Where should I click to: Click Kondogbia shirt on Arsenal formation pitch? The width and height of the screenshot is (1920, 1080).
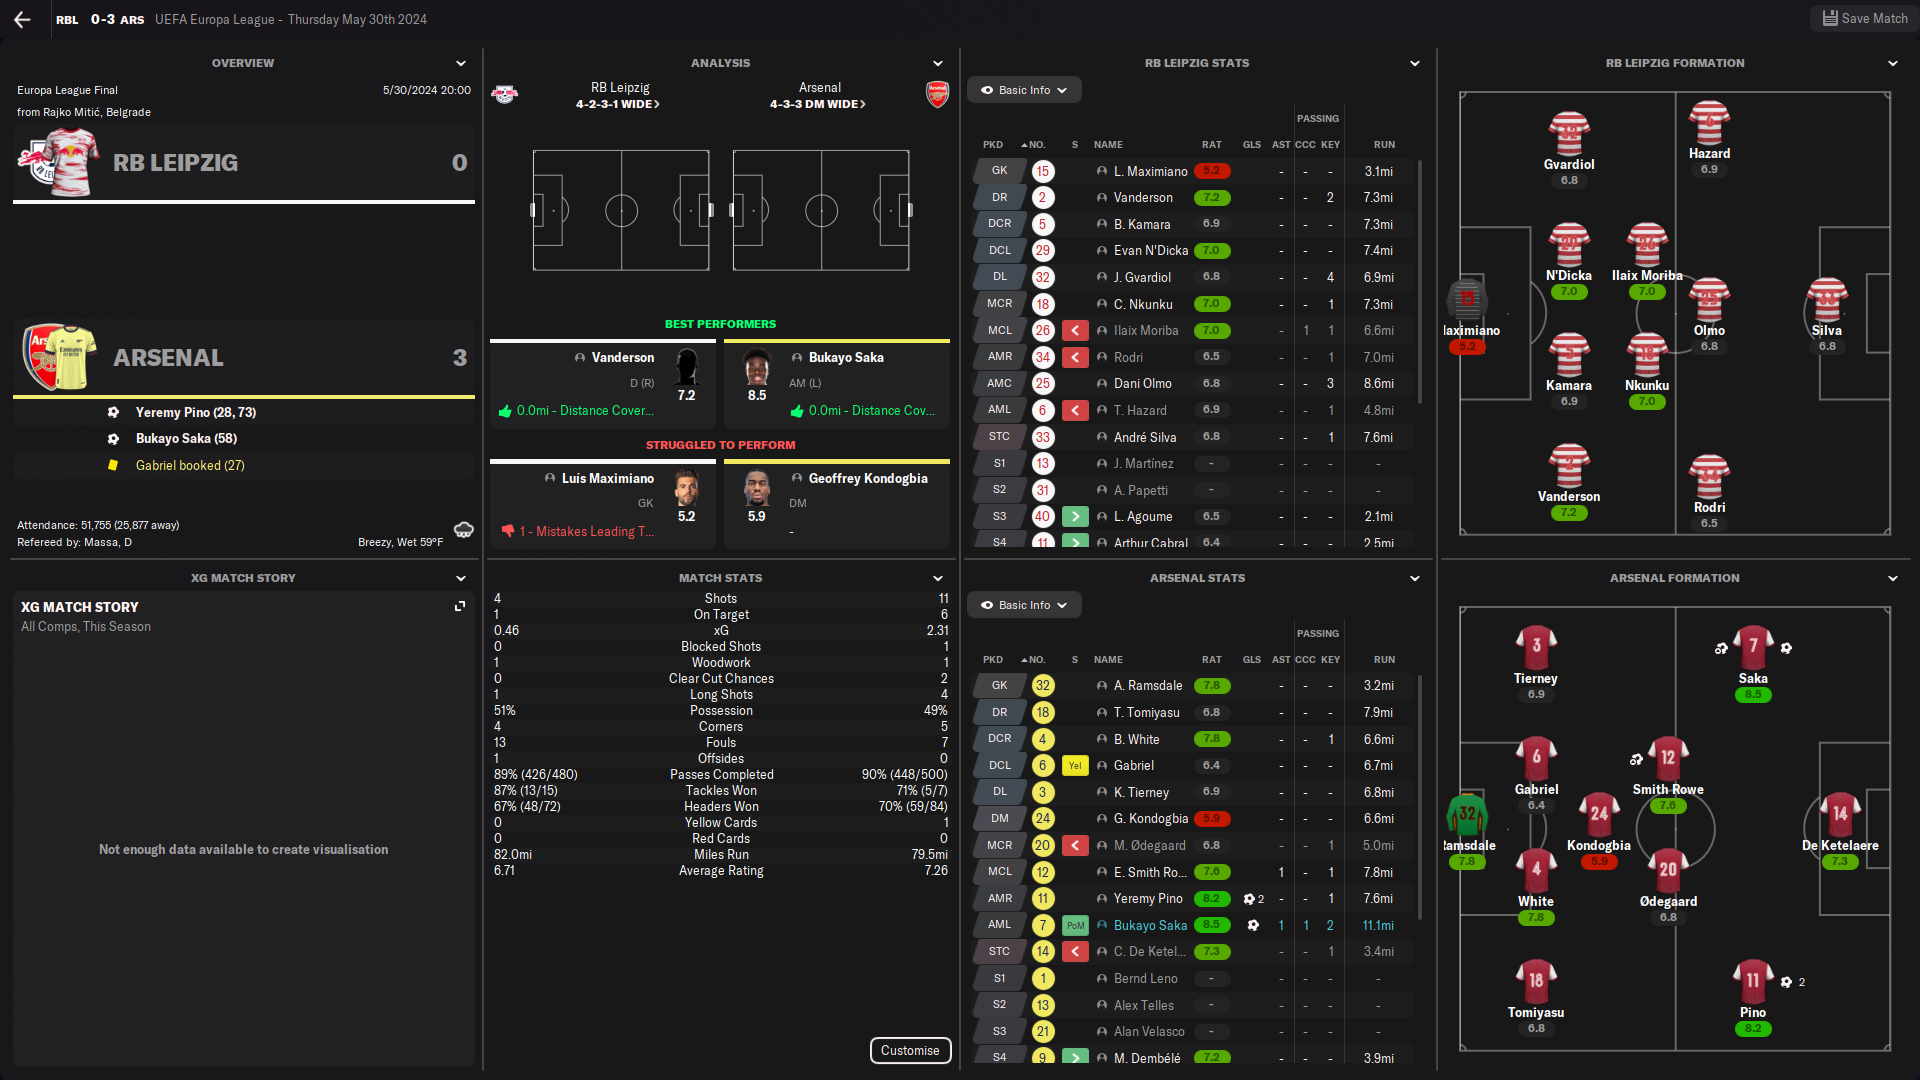(x=1599, y=814)
